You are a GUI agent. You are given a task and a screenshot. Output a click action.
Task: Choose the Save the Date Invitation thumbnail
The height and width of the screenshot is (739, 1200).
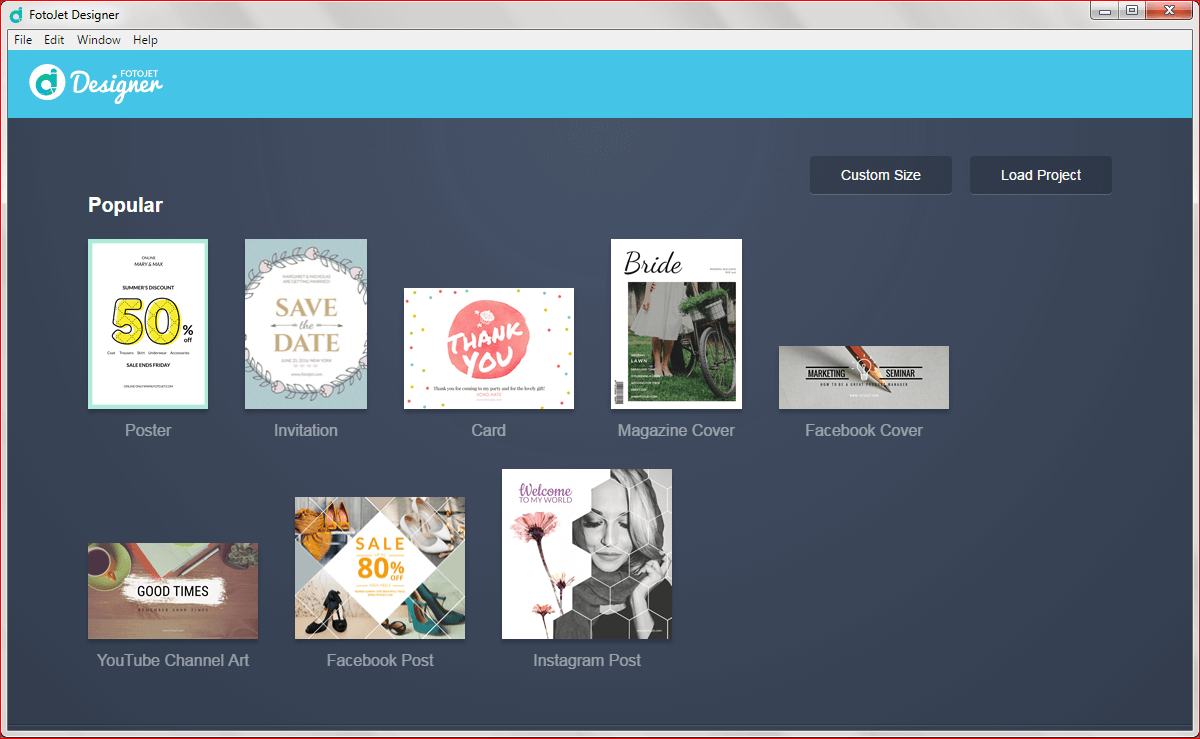pyautogui.click(x=306, y=324)
